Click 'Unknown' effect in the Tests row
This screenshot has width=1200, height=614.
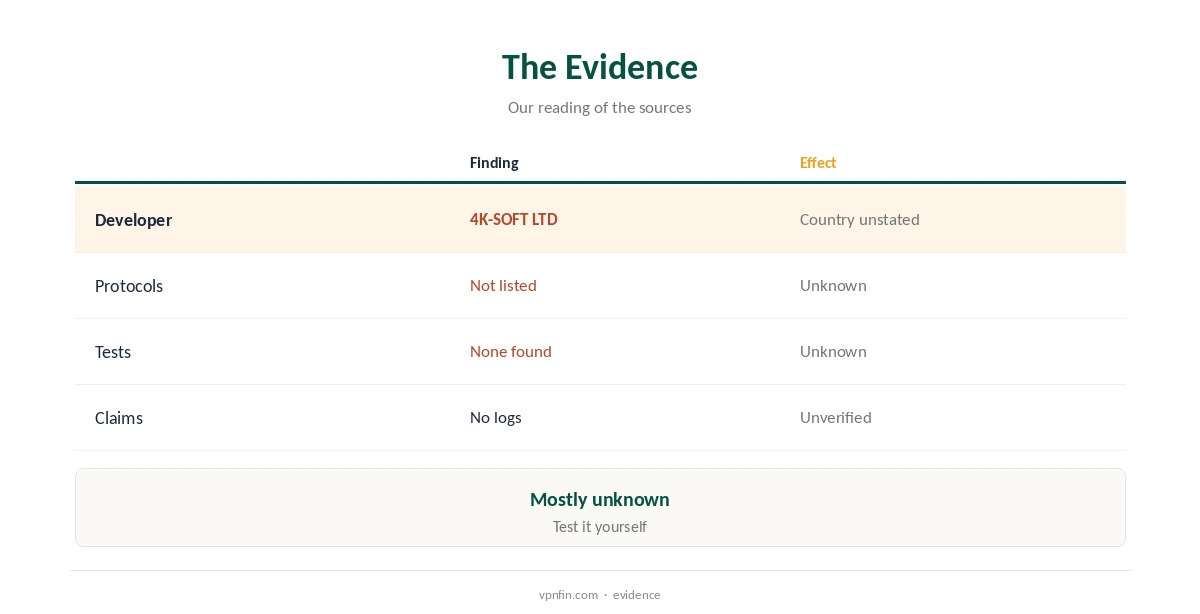click(833, 351)
